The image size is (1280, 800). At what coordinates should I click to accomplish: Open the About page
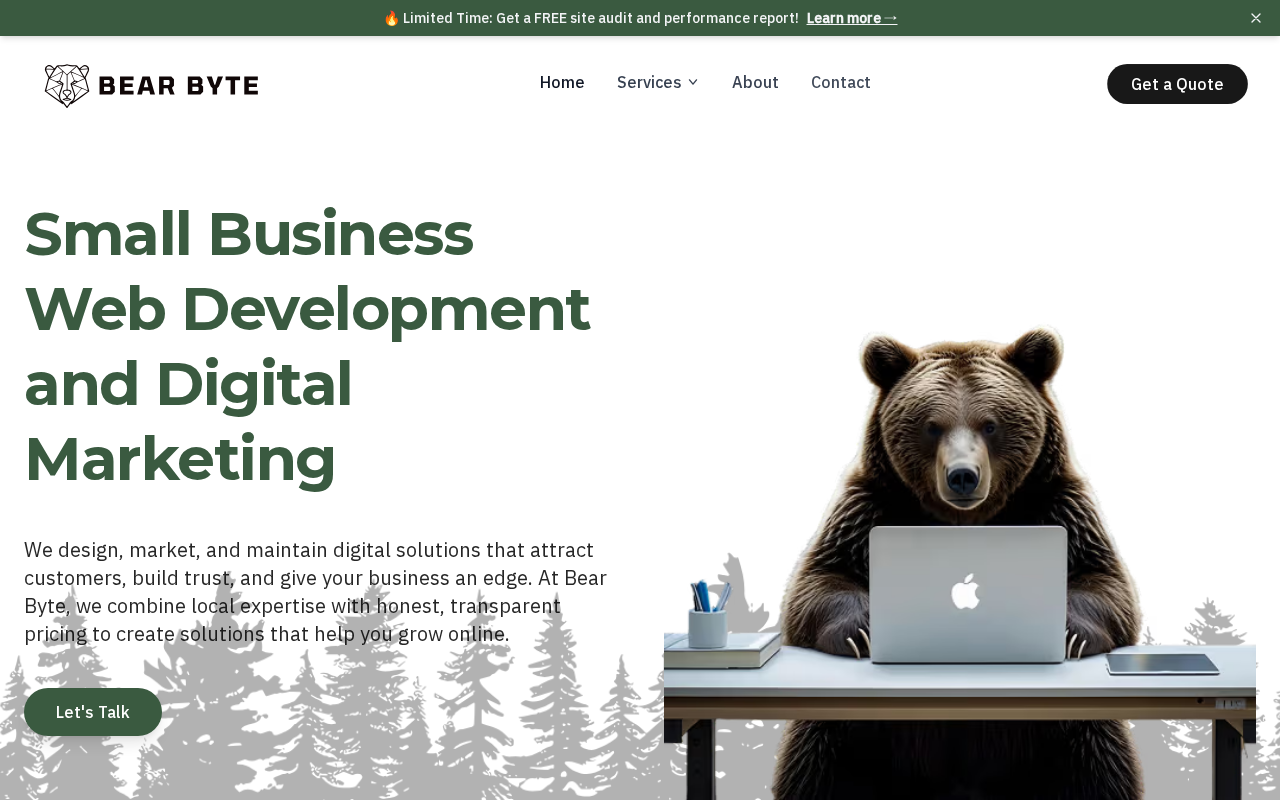point(755,82)
